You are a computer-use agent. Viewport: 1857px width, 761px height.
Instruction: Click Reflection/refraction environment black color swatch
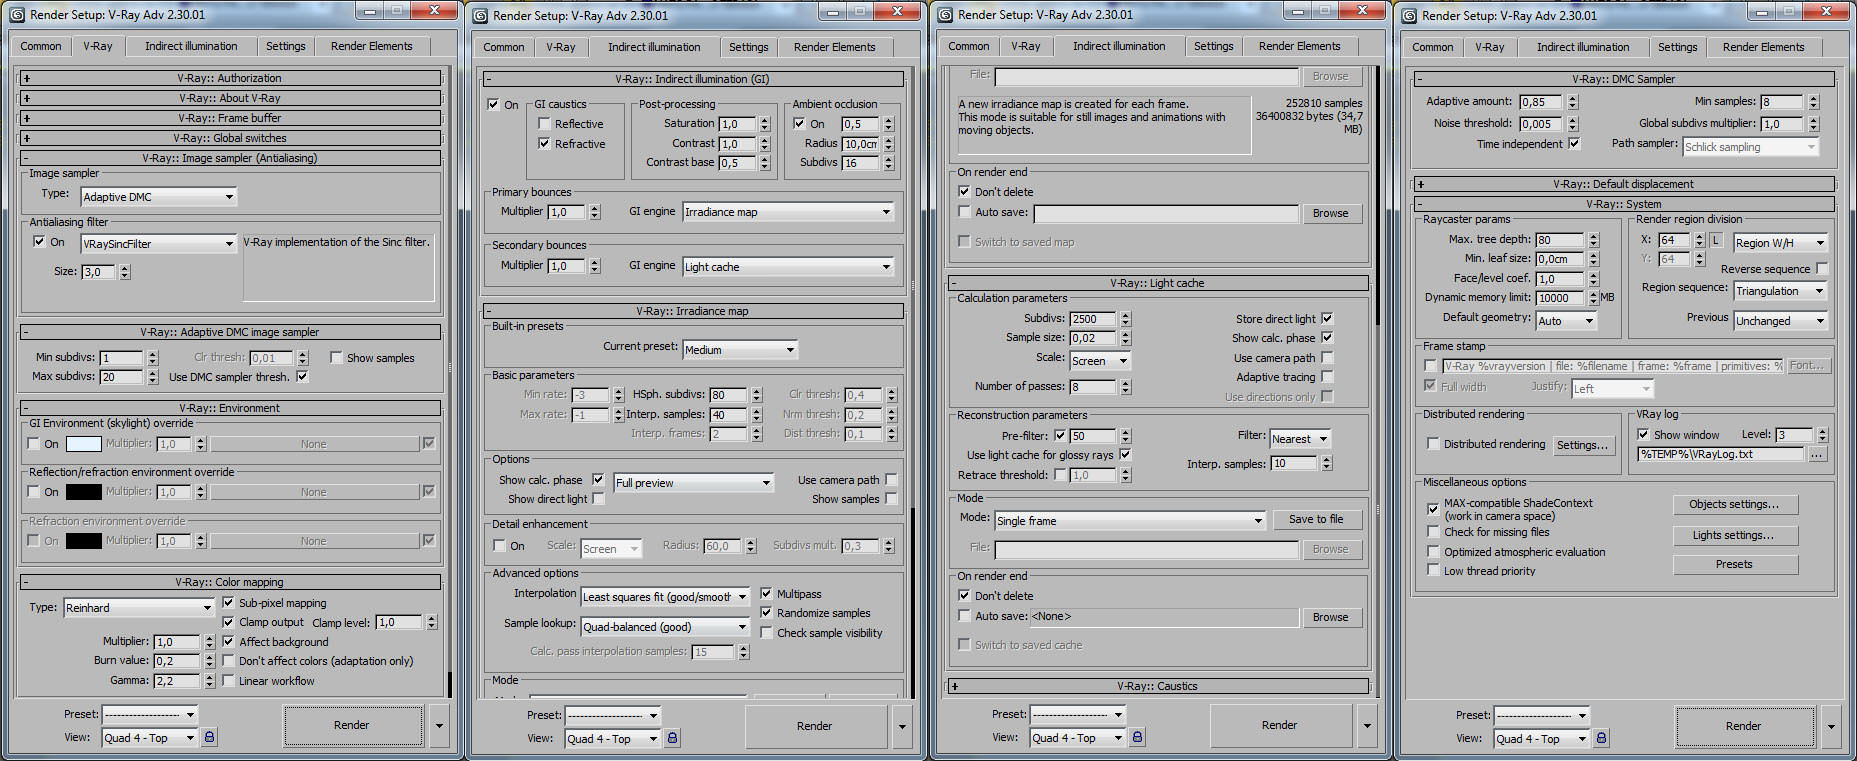click(x=83, y=492)
